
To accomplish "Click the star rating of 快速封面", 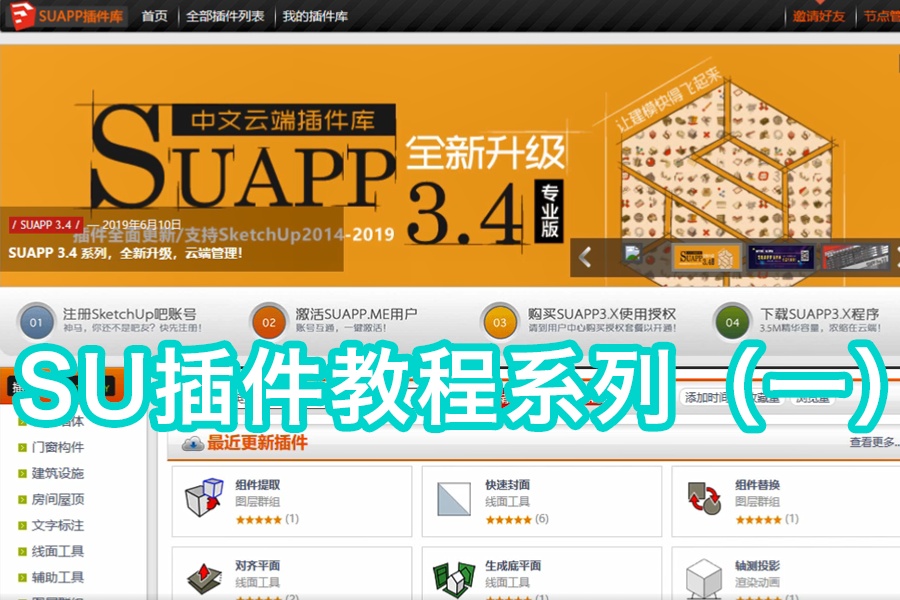I will tap(509, 520).
